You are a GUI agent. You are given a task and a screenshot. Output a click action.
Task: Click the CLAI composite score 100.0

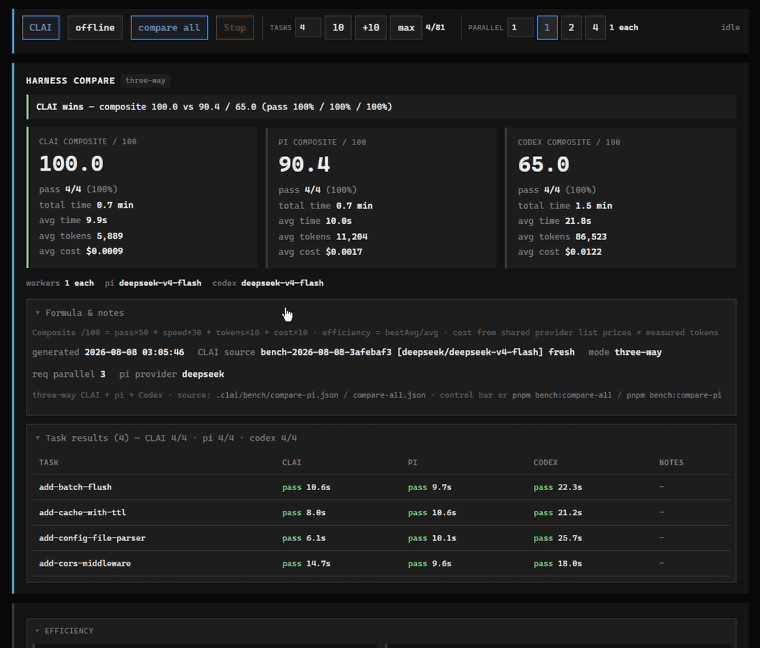click(71, 164)
